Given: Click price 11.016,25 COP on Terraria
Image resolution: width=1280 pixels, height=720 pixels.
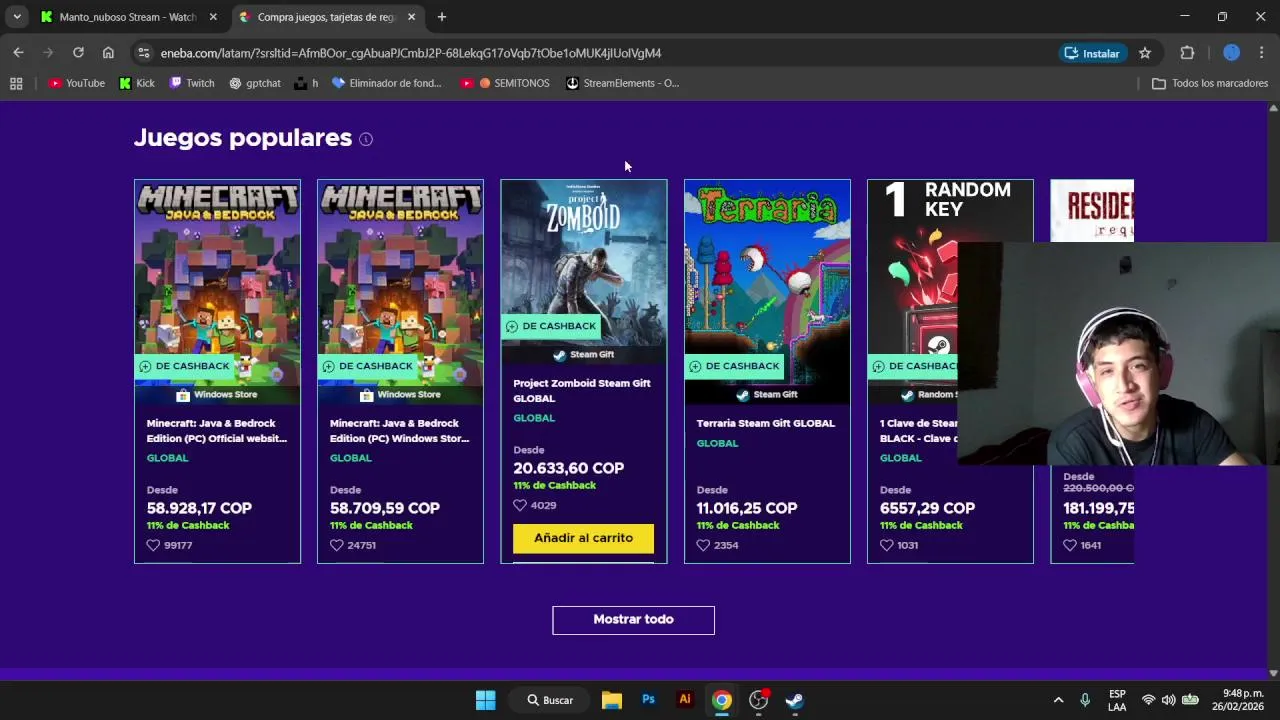Looking at the screenshot, I should 746,508.
